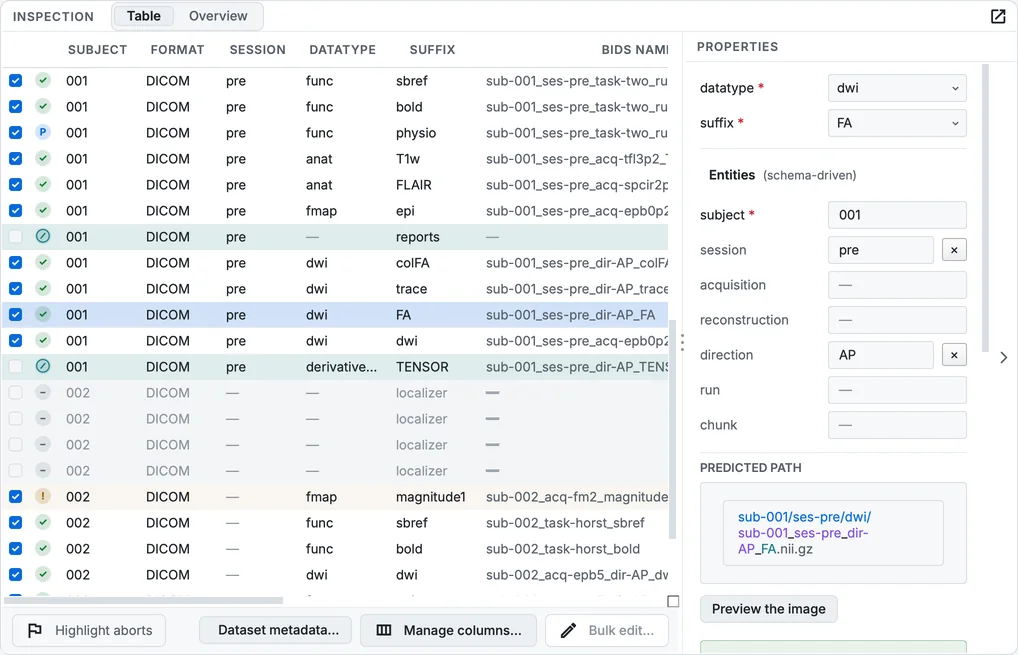The width and height of the screenshot is (1018, 655).
Task: Switch to the Overview tab
Action: [x=218, y=16]
